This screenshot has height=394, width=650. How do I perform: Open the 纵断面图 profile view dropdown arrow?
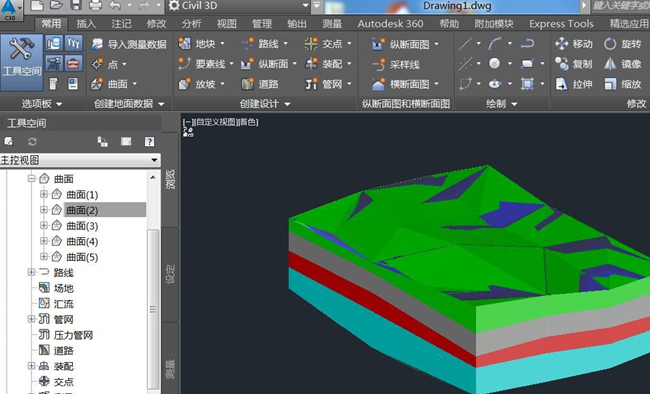(436, 44)
